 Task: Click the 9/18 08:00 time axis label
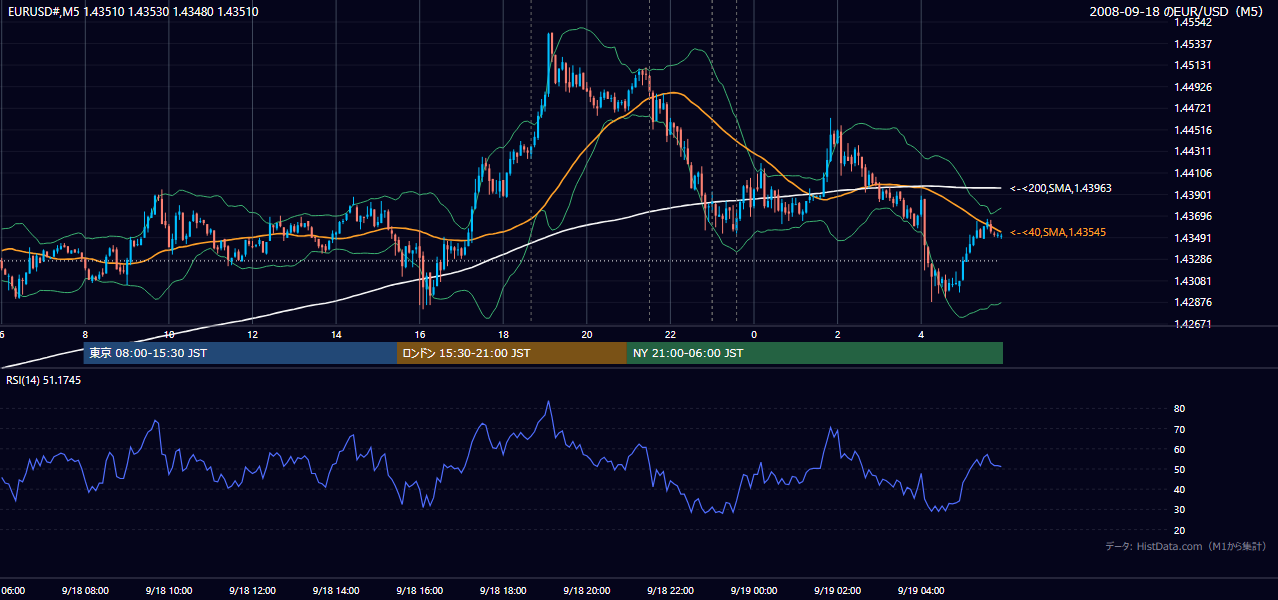click(x=84, y=590)
